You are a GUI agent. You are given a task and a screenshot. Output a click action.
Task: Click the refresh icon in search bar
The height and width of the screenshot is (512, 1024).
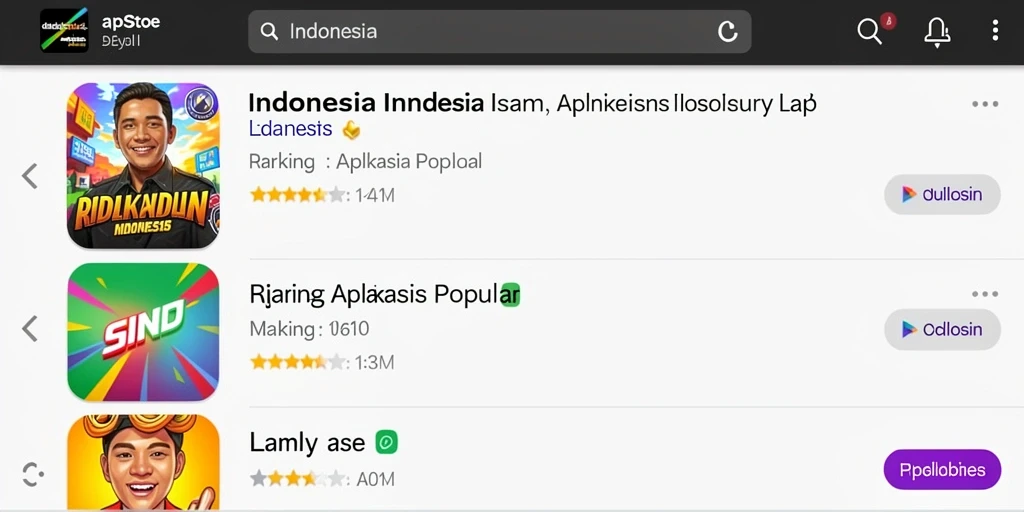click(728, 31)
